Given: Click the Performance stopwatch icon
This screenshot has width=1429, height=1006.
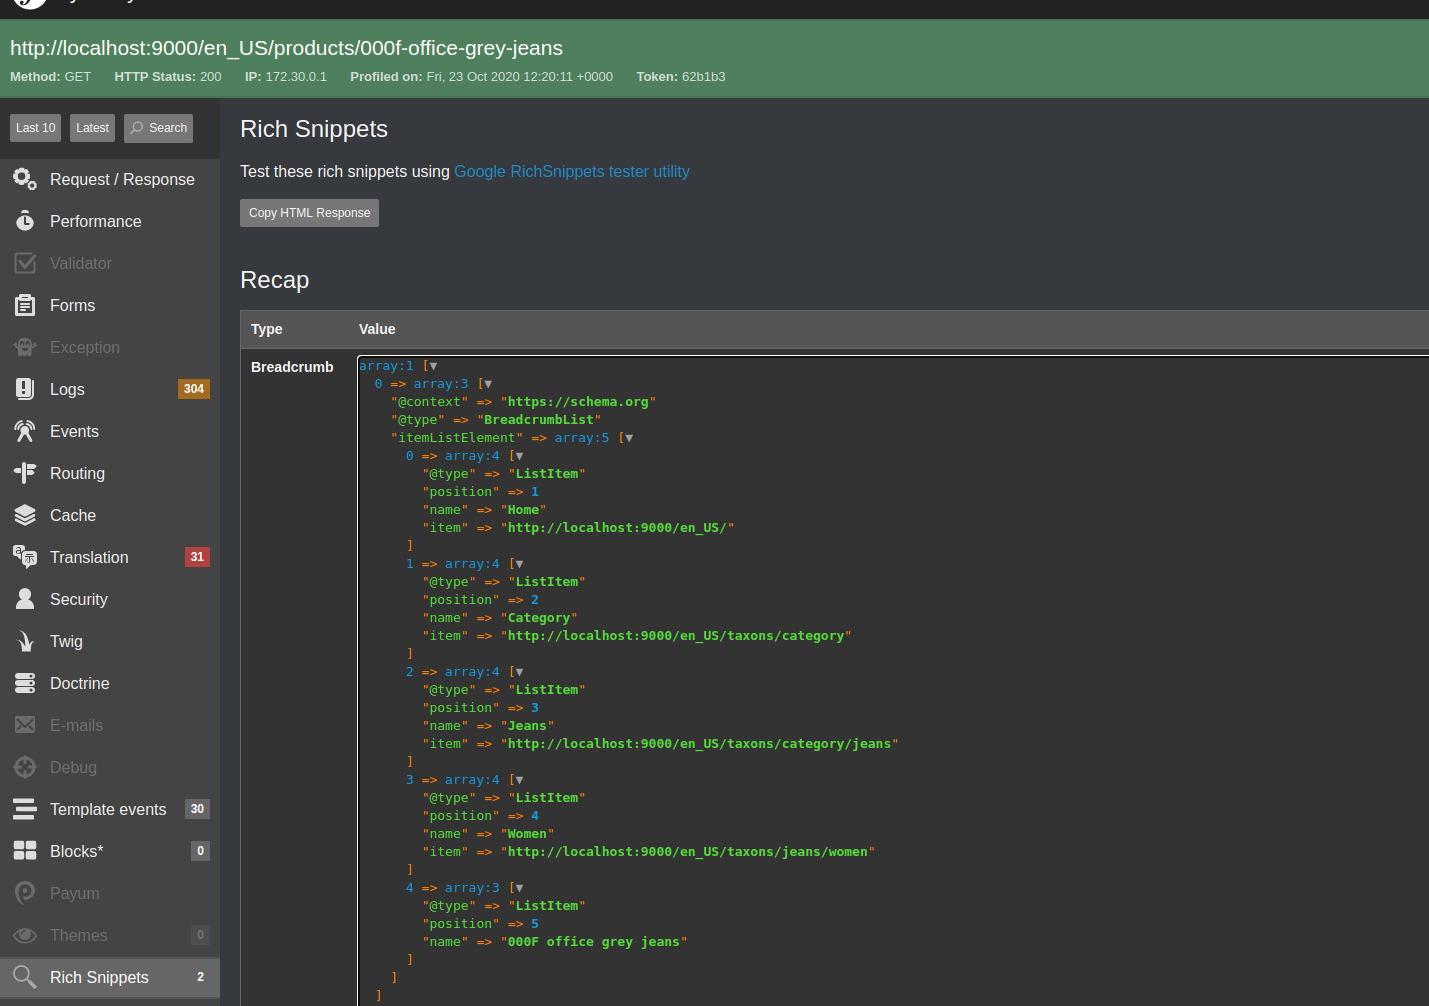Looking at the screenshot, I should [x=25, y=221].
